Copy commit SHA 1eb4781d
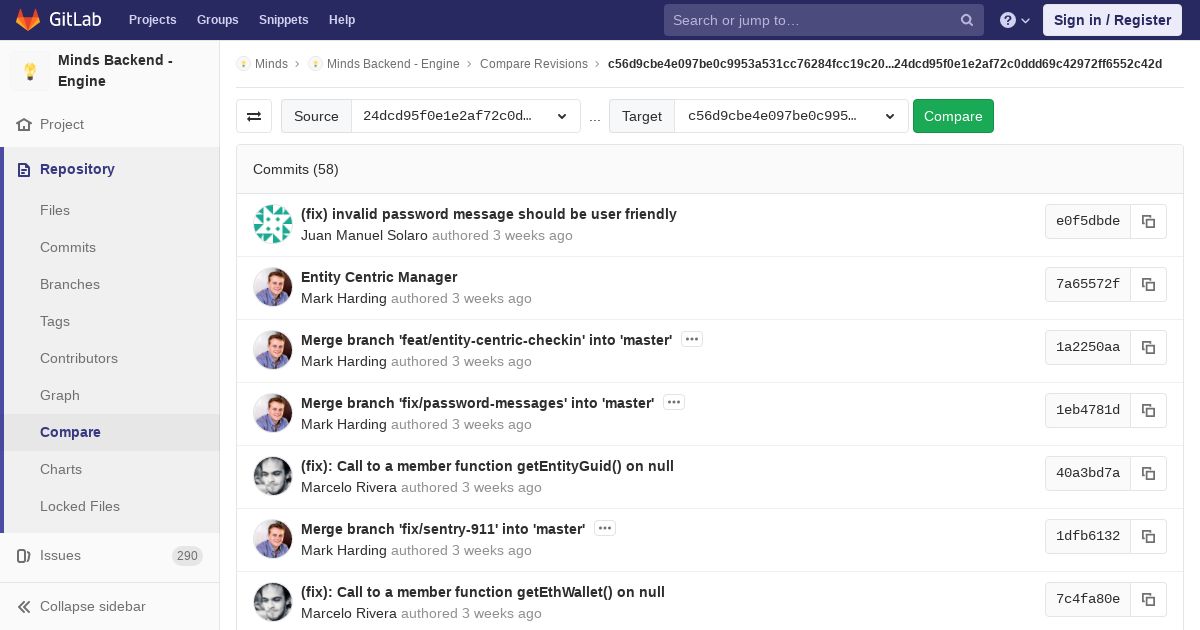Viewport: 1200px width, 630px height. pyautogui.click(x=1148, y=410)
